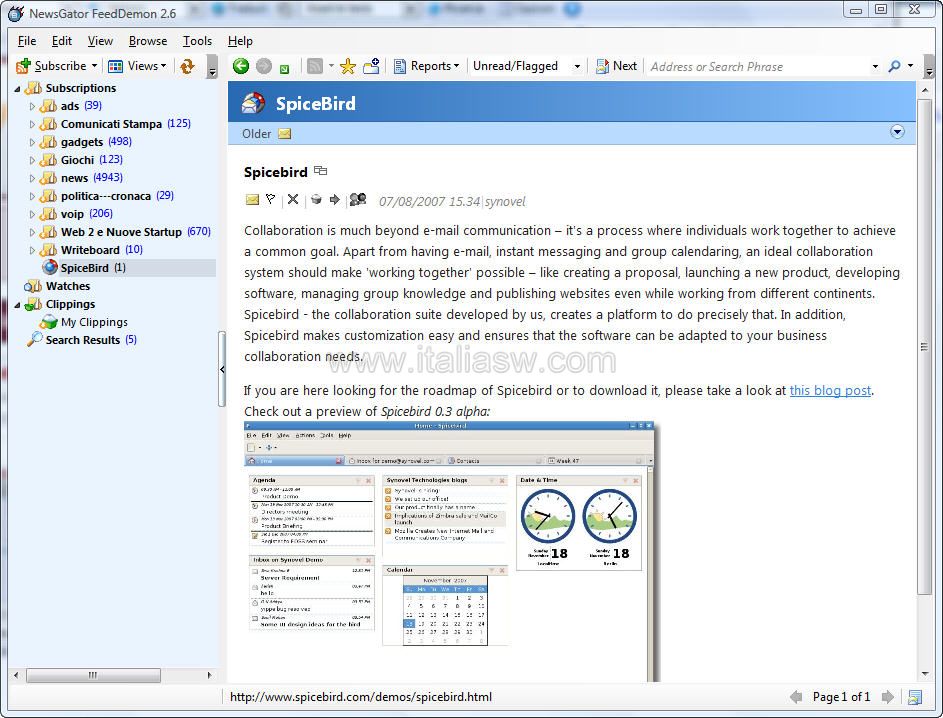Open the View menu
This screenshot has height=718, width=943.
100,41
